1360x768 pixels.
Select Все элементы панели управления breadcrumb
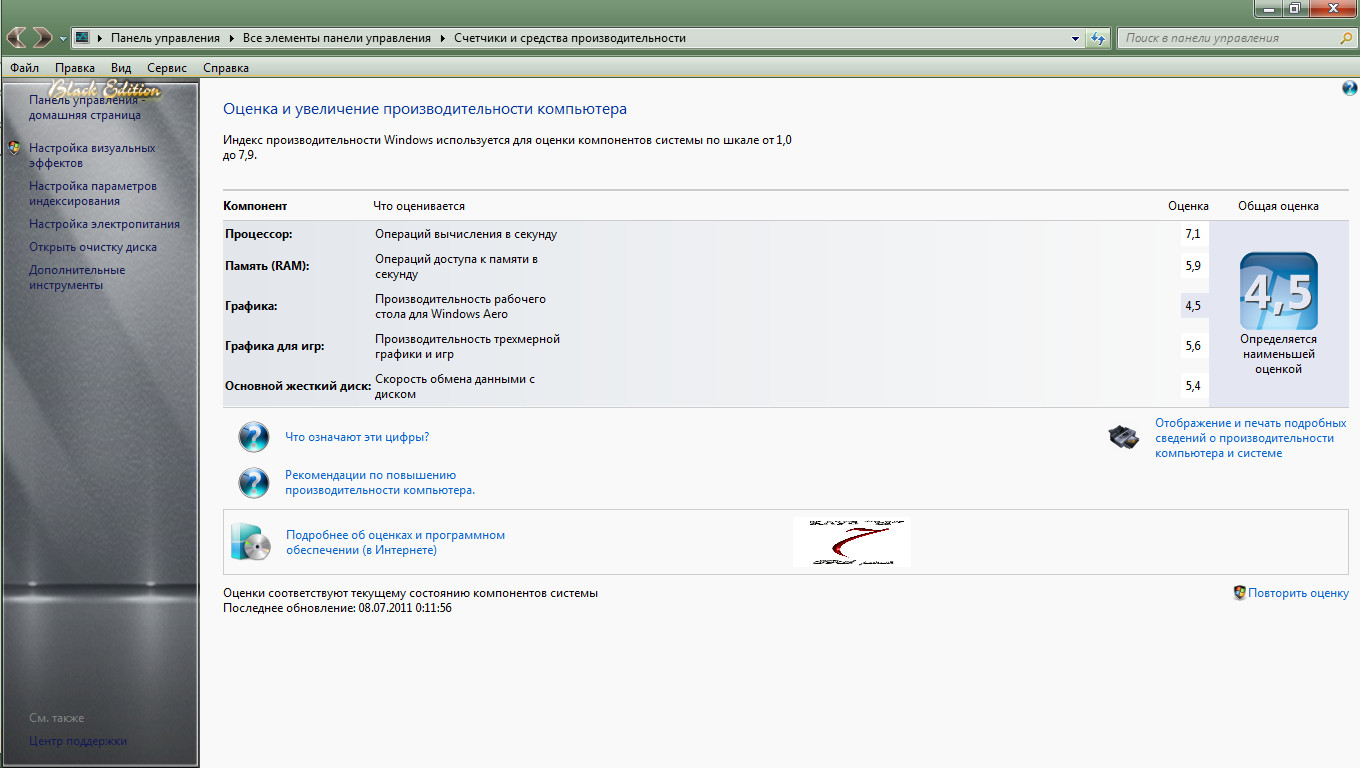(337, 38)
